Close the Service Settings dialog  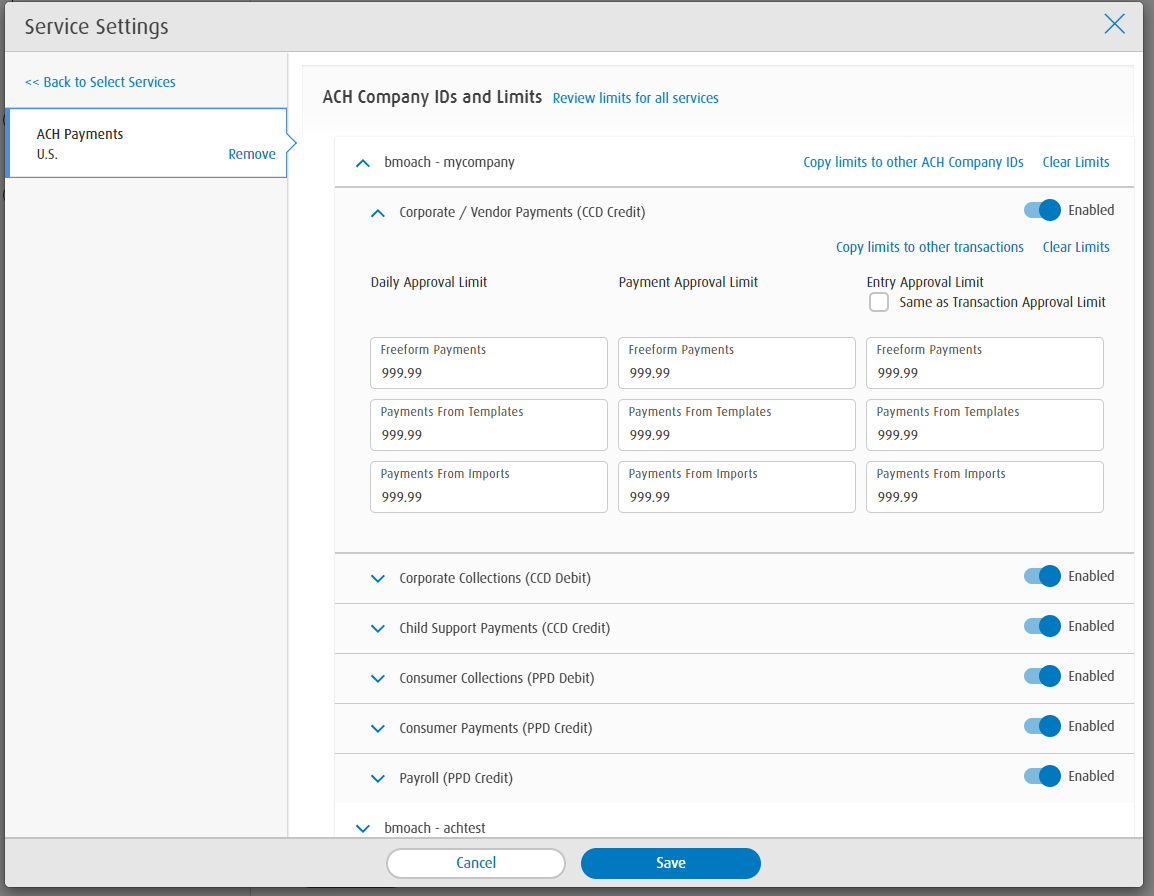coord(1114,24)
